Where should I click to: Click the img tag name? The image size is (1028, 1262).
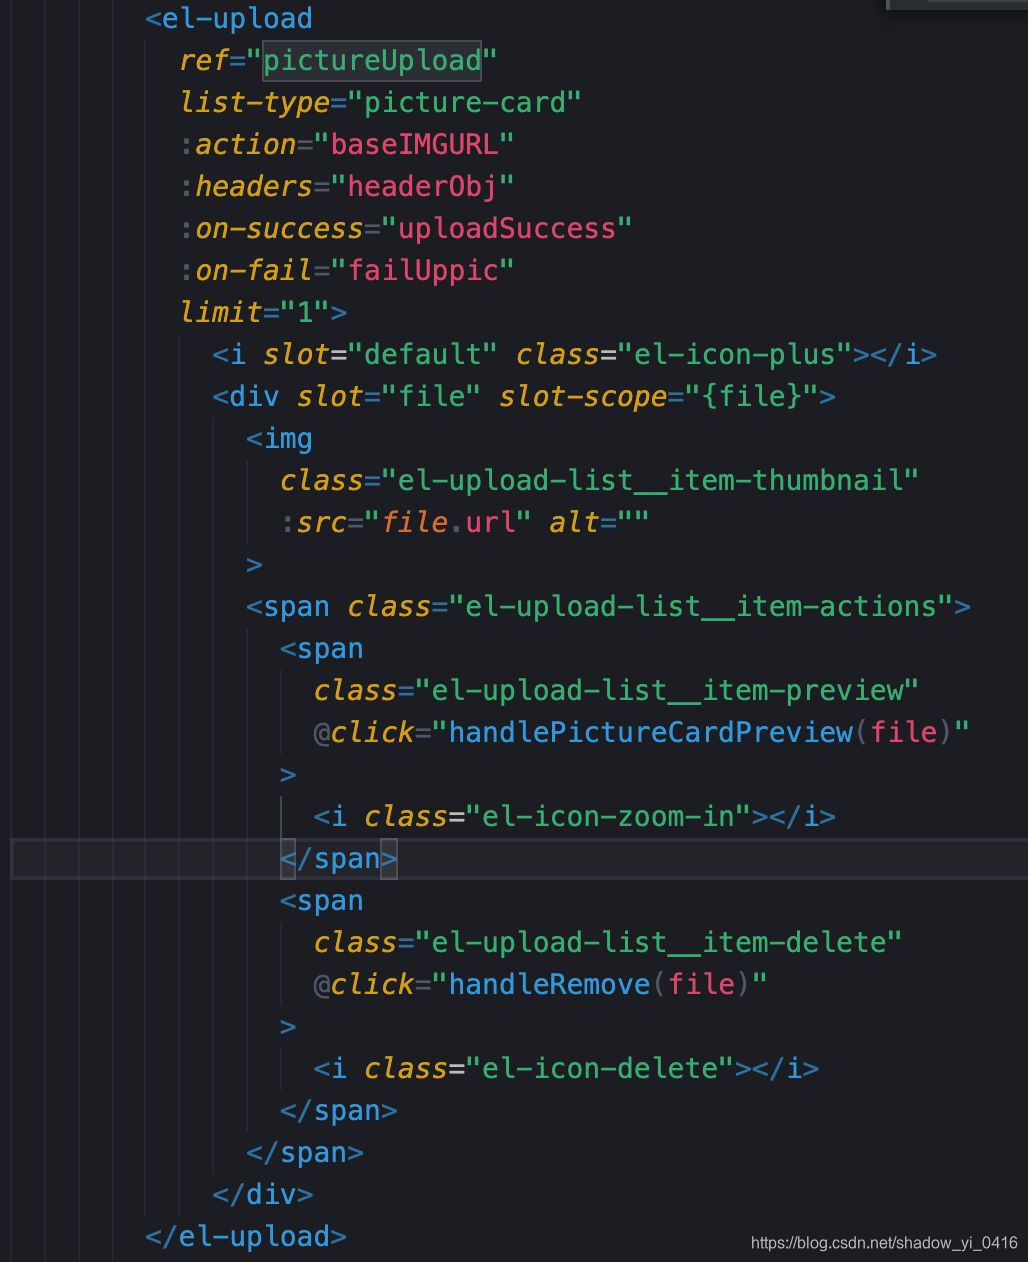[288, 439]
